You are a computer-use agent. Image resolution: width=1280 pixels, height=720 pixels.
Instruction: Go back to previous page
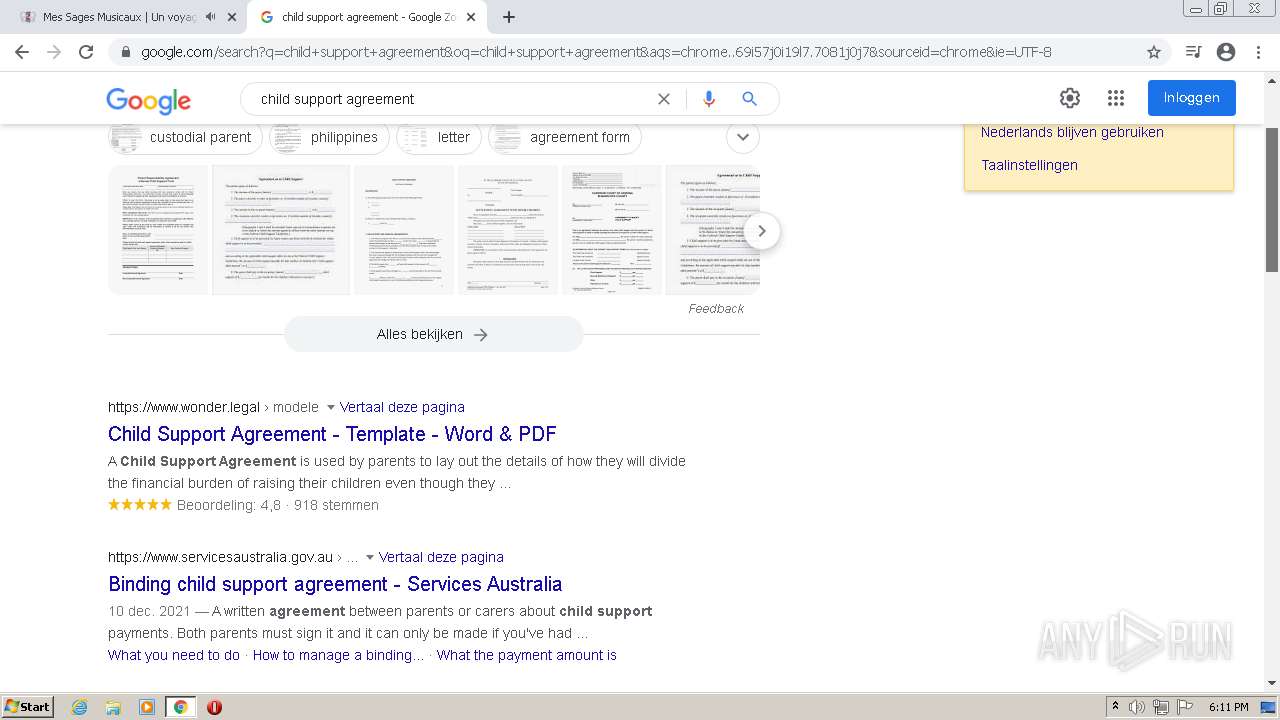22,52
